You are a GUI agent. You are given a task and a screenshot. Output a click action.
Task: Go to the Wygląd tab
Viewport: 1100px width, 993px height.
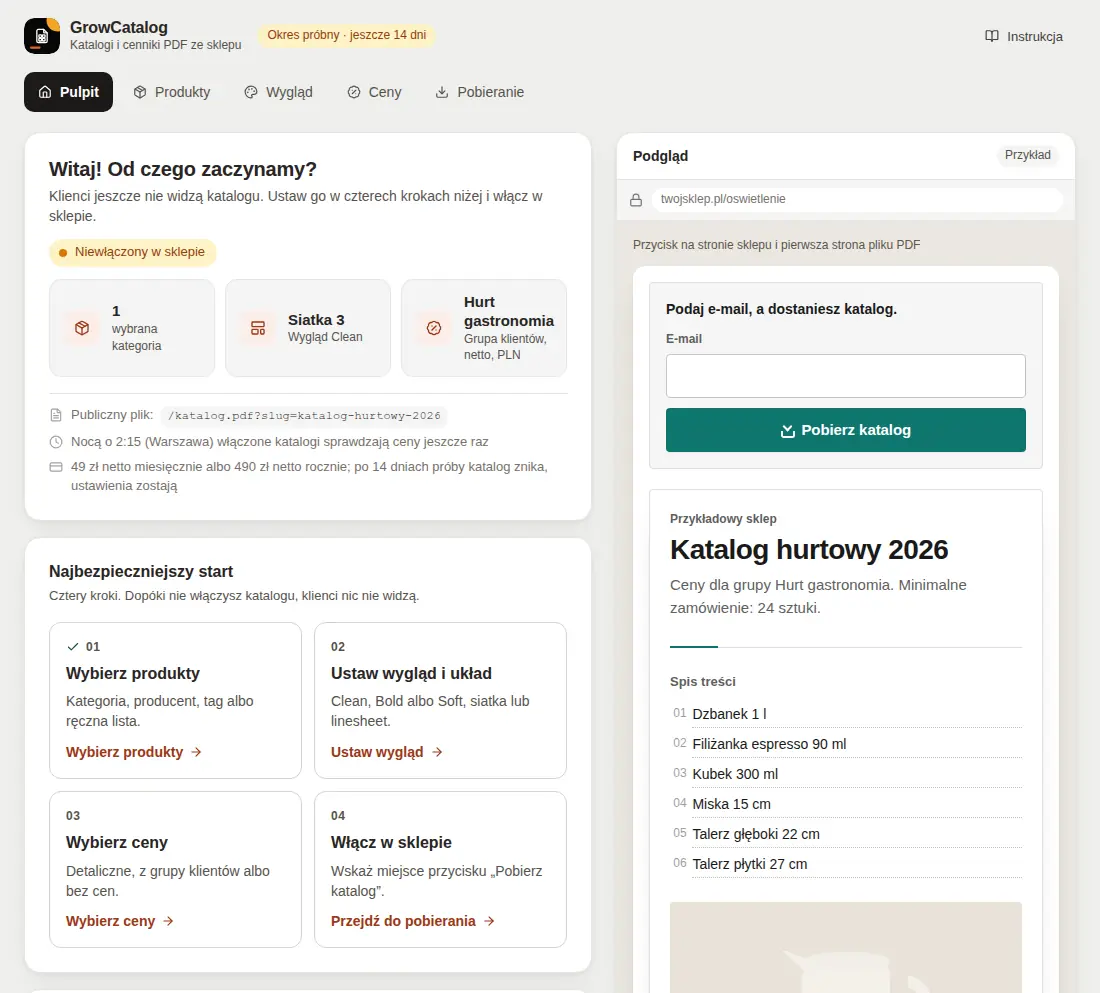click(x=279, y=92)
